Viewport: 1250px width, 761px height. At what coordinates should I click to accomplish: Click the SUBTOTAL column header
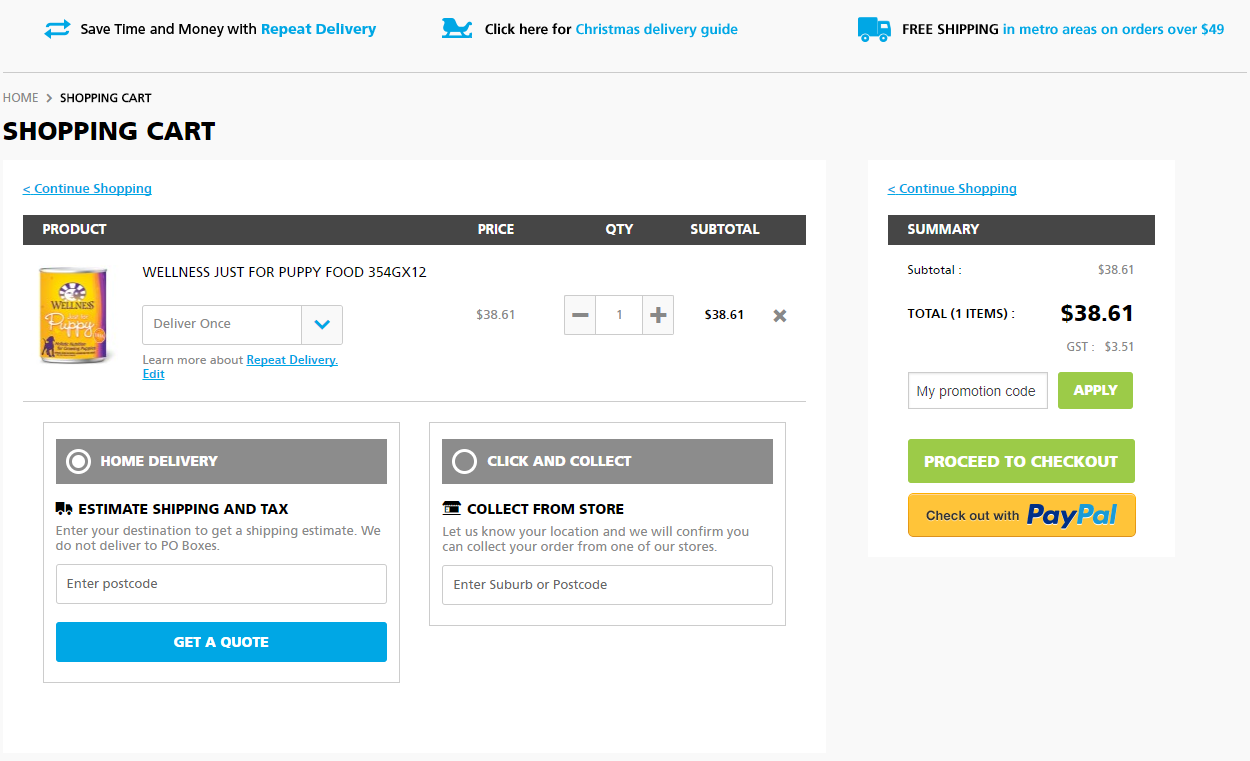[x=725, y=229]
